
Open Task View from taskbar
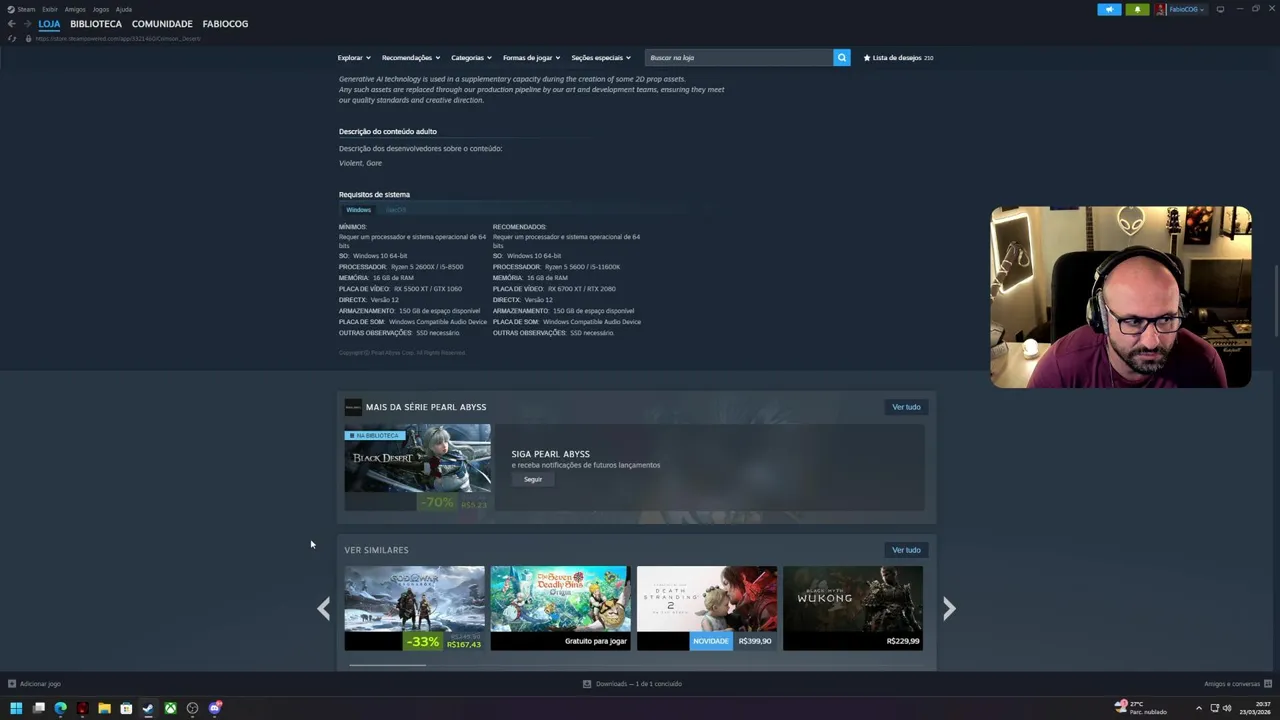pos(38,708)
